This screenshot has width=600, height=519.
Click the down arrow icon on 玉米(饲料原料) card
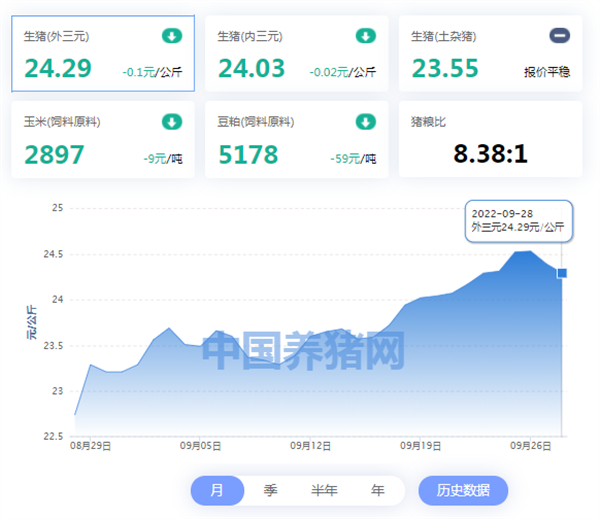(172, 122)
